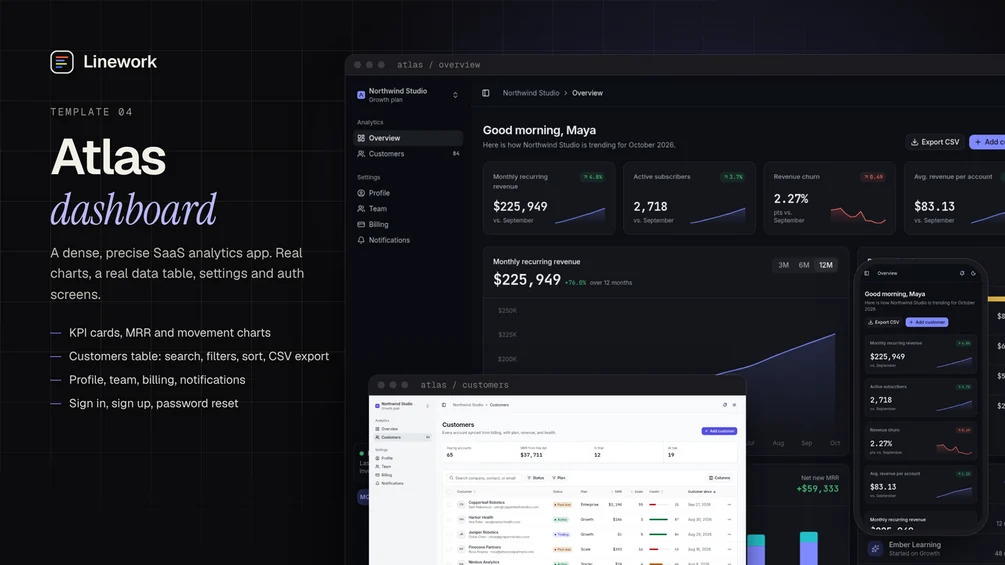
Task: Click the customers window search field
Action: point(483,478)
